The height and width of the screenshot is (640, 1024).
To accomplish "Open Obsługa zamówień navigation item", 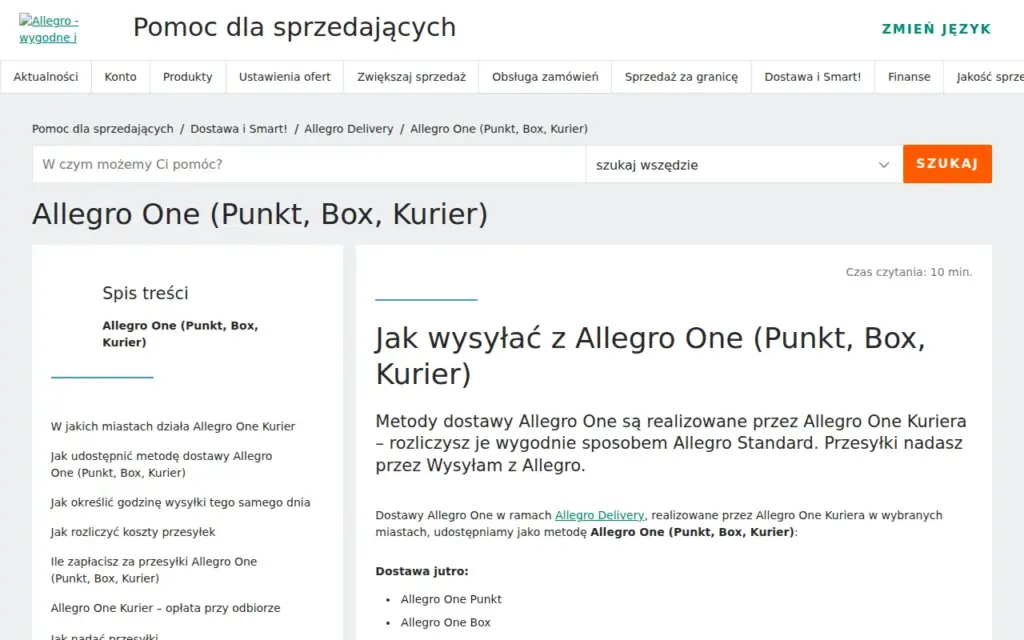I will click(545, 77).
